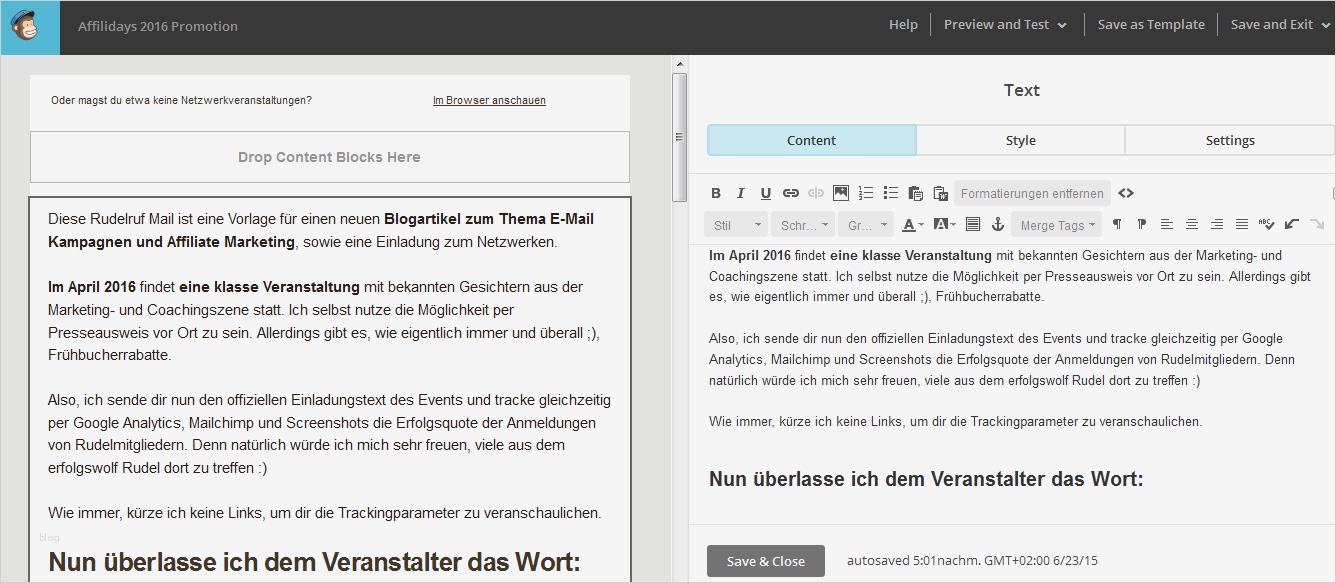Redo the last edit
Viewport: 1336px width, 583px height.
[1317, 225]
